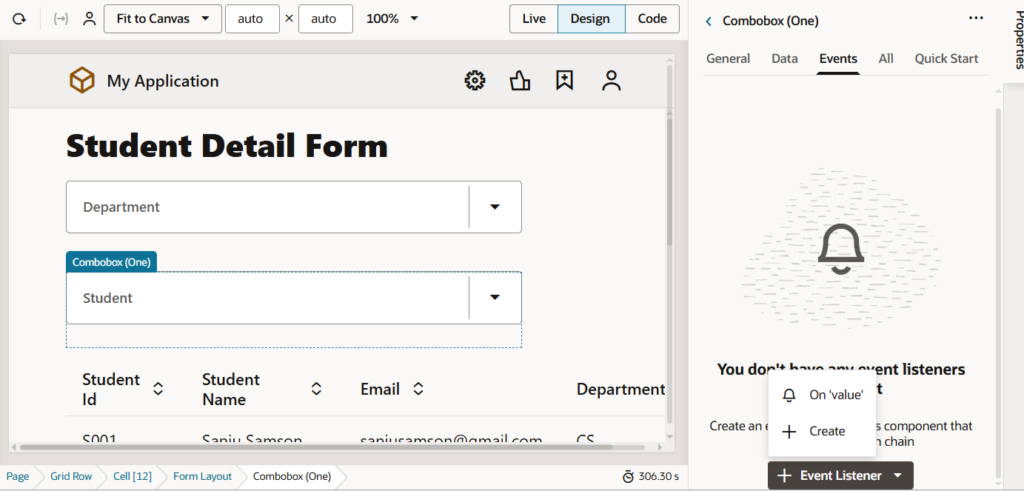1024x491 pixels.
Task: Click the refresh canvas icon
Action: pos(18,19)
